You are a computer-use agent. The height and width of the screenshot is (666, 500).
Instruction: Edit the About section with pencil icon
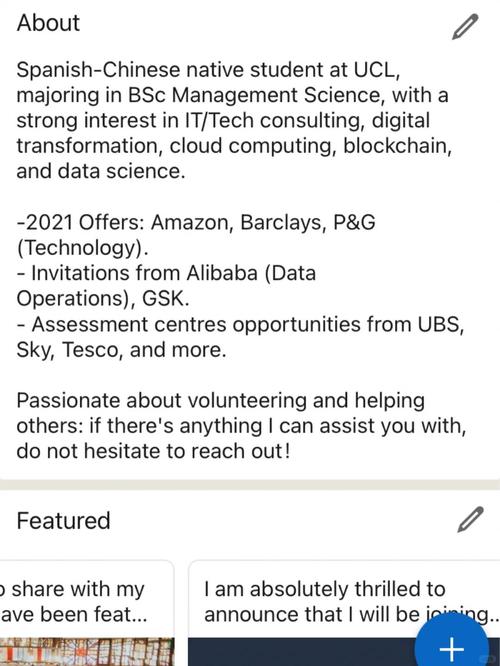pos(465,27)
